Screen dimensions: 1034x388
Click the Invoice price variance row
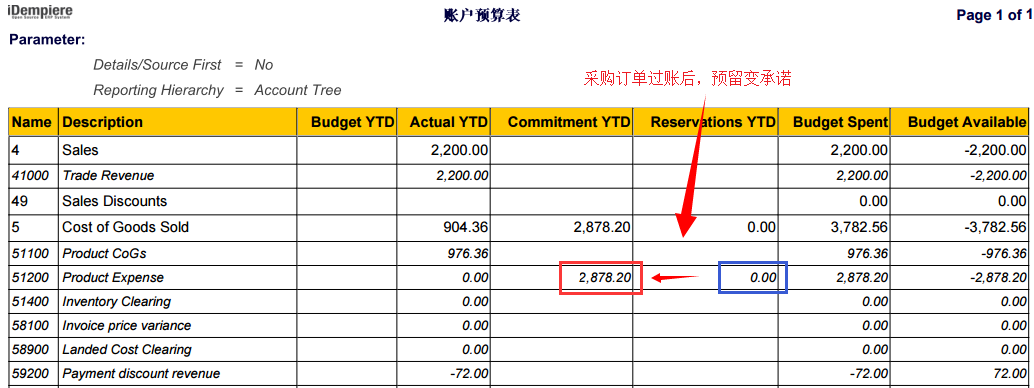coord(518,325)
